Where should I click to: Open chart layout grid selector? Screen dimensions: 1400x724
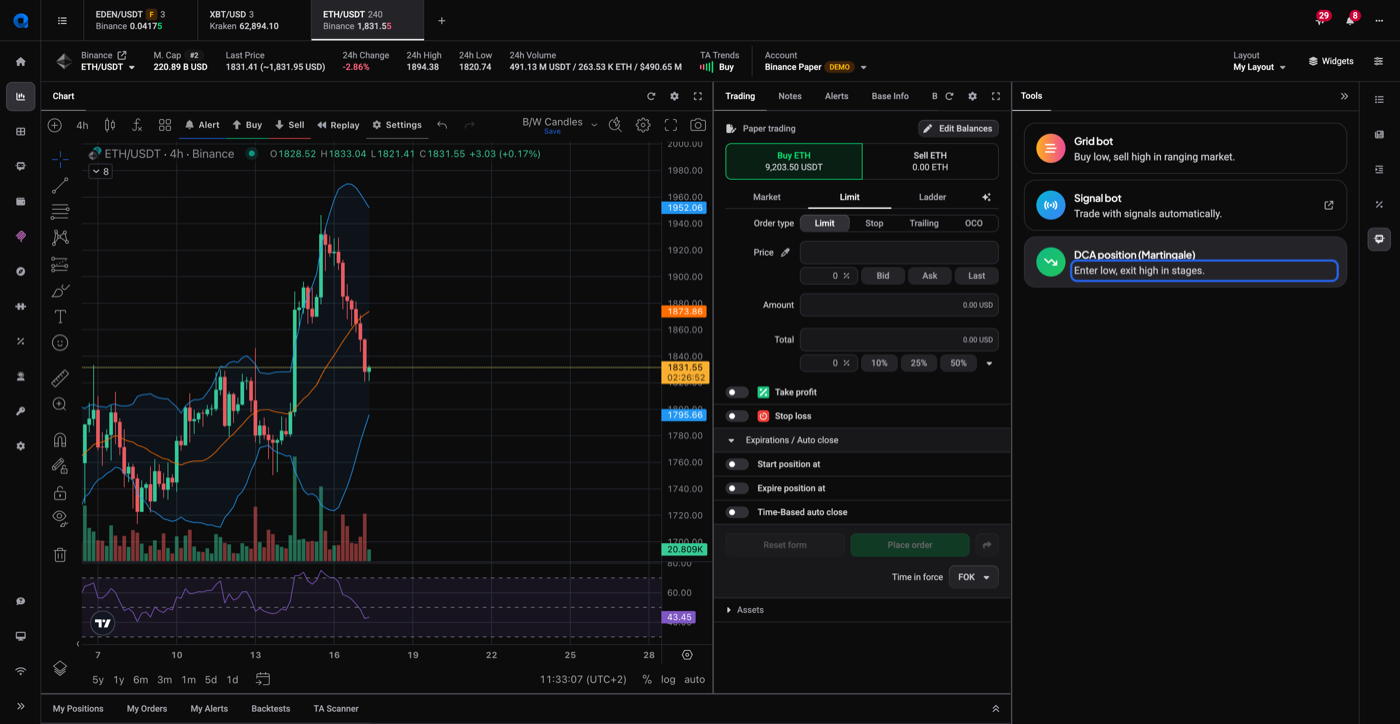(x=165, y=125)
